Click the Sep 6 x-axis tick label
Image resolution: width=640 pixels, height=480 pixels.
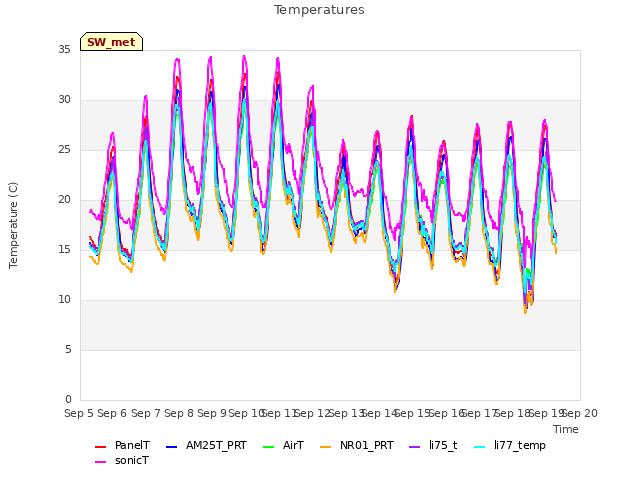(112, 413)
